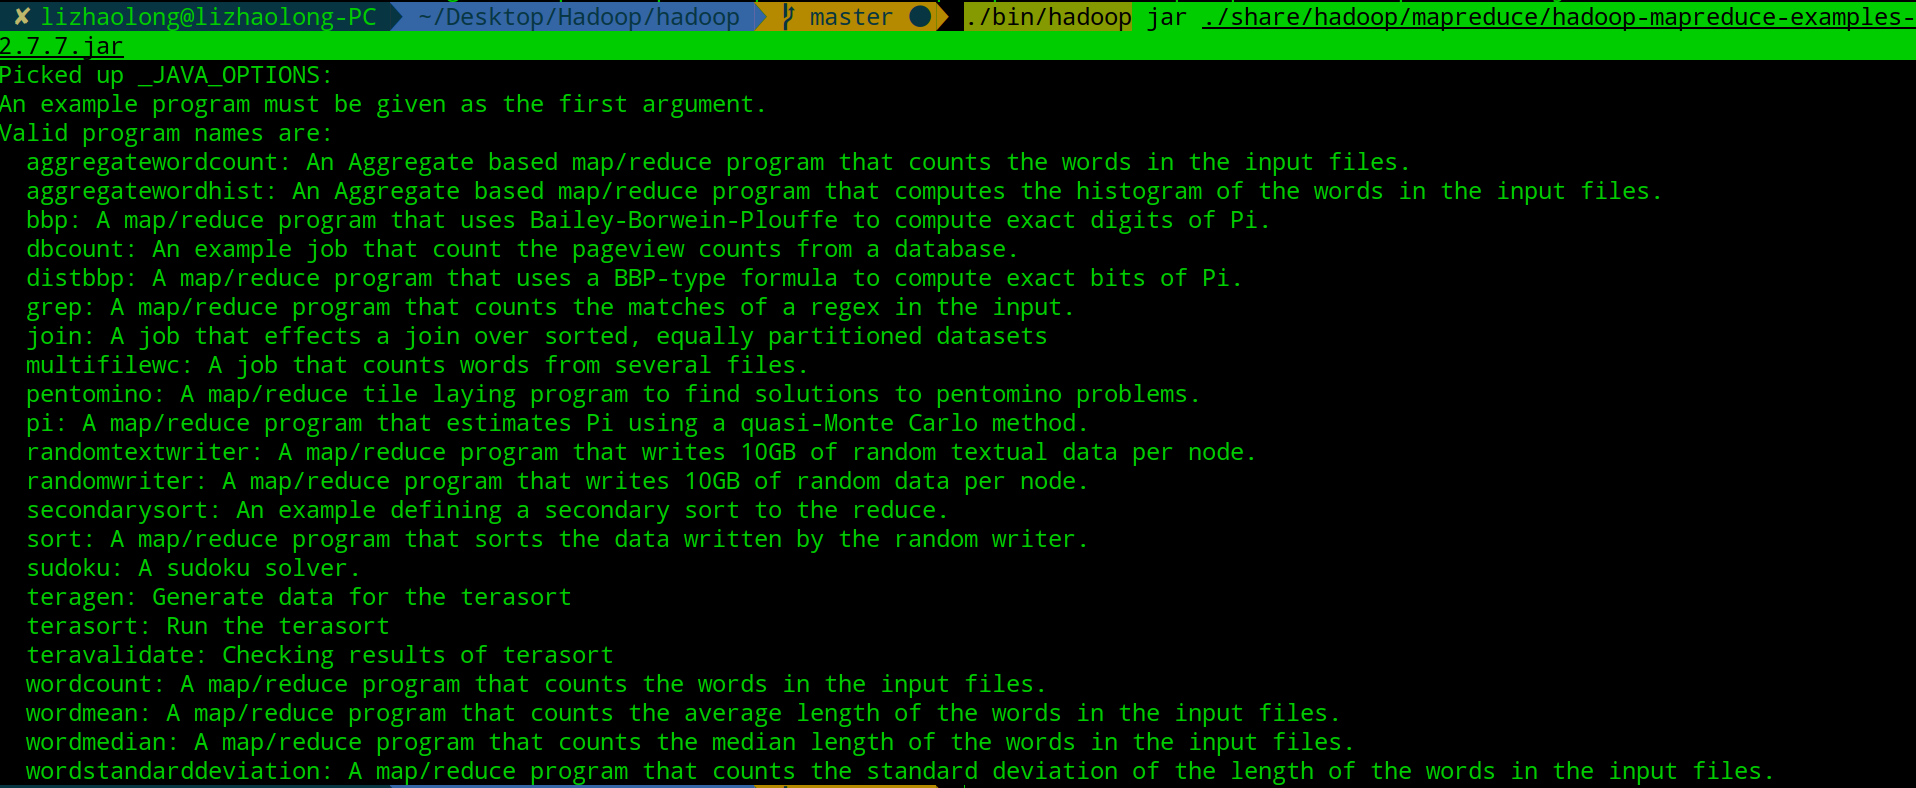The height and width of the screenshot is (788, 1916).
Task: Click 'equally partitioned datasets' in join description
Action: [x=851, y=336]
